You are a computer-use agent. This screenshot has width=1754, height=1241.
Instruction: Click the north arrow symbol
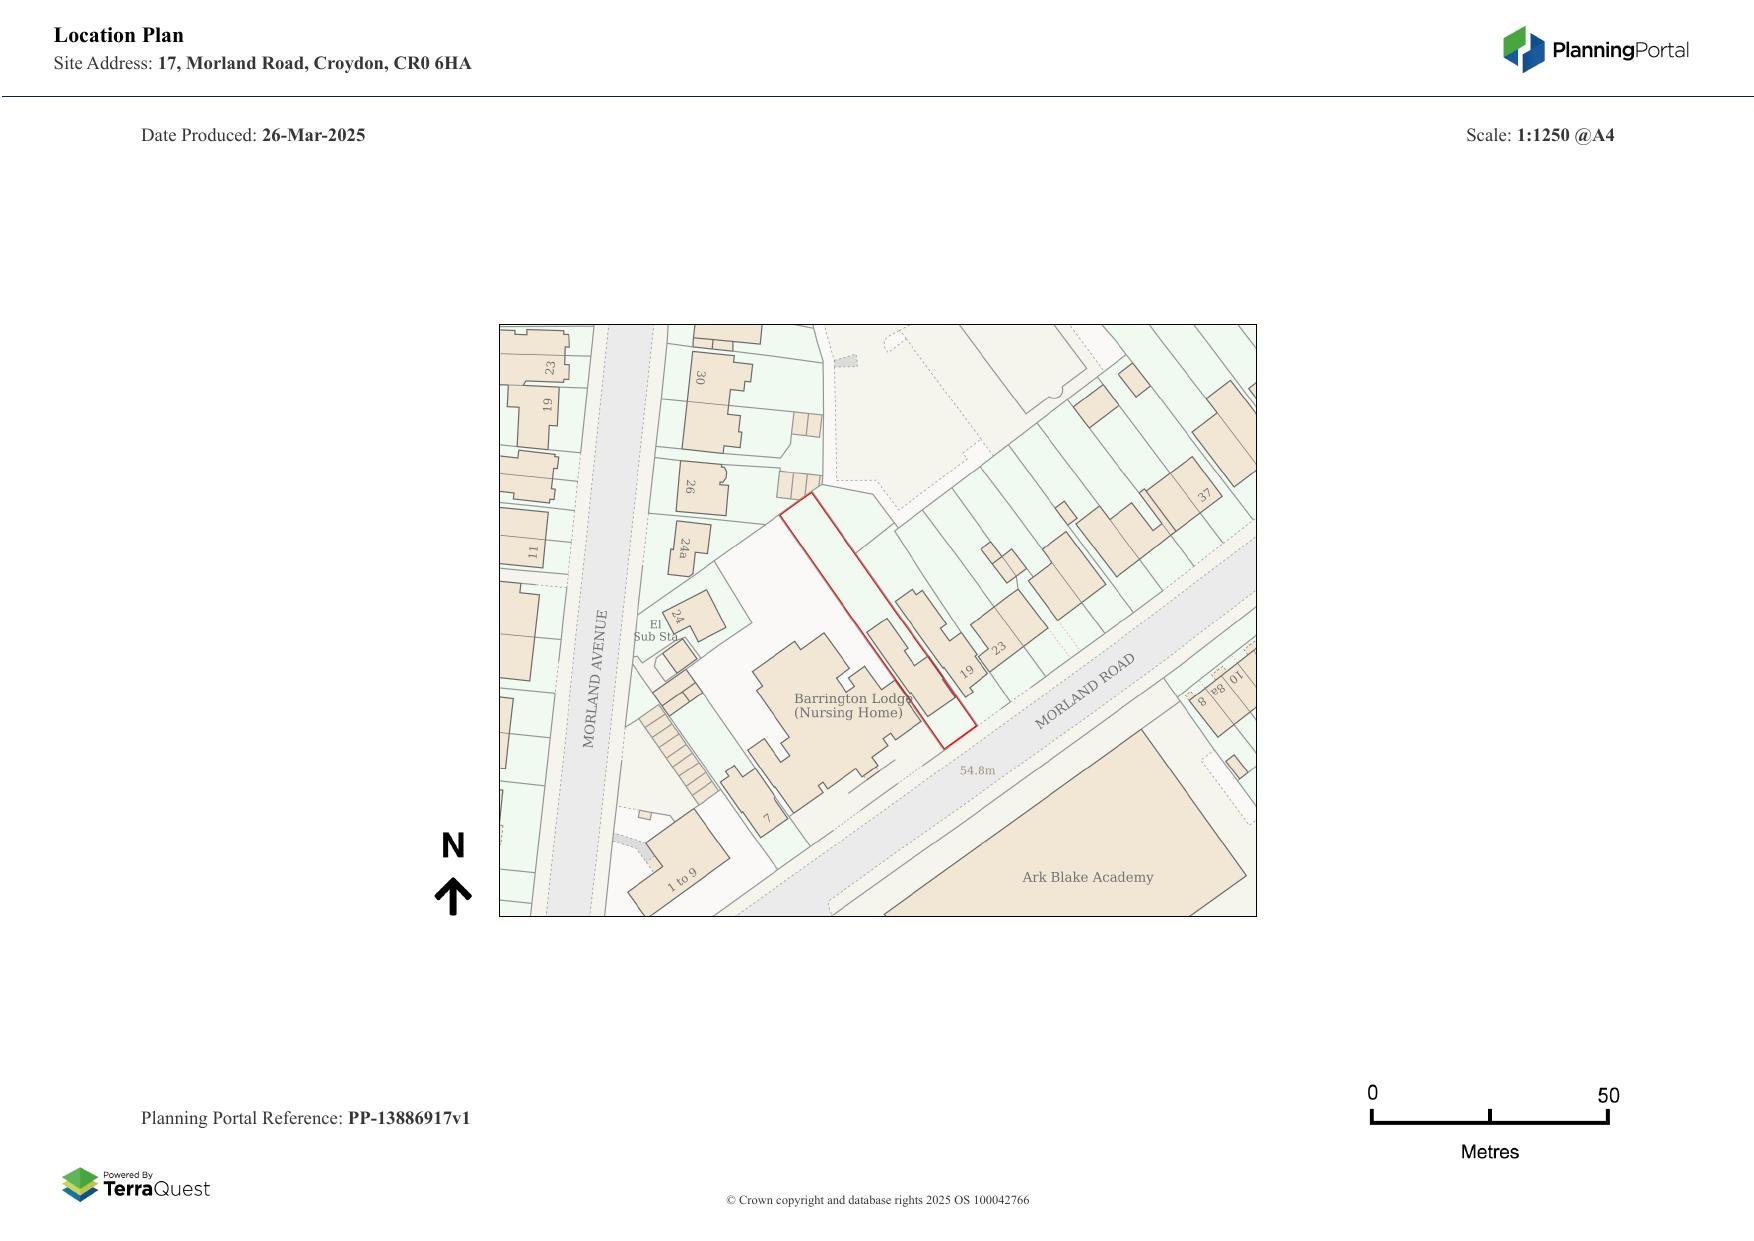[x=453, y=896]
